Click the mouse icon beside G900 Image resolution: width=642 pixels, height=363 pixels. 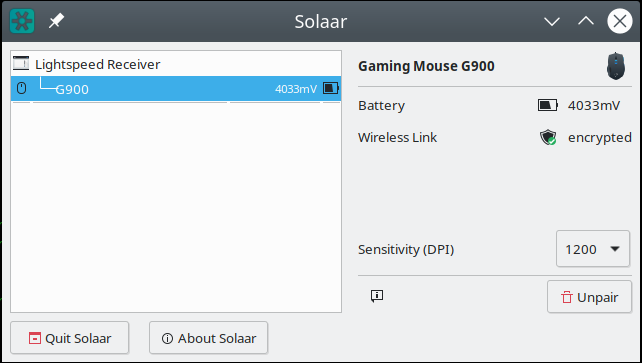21,88
